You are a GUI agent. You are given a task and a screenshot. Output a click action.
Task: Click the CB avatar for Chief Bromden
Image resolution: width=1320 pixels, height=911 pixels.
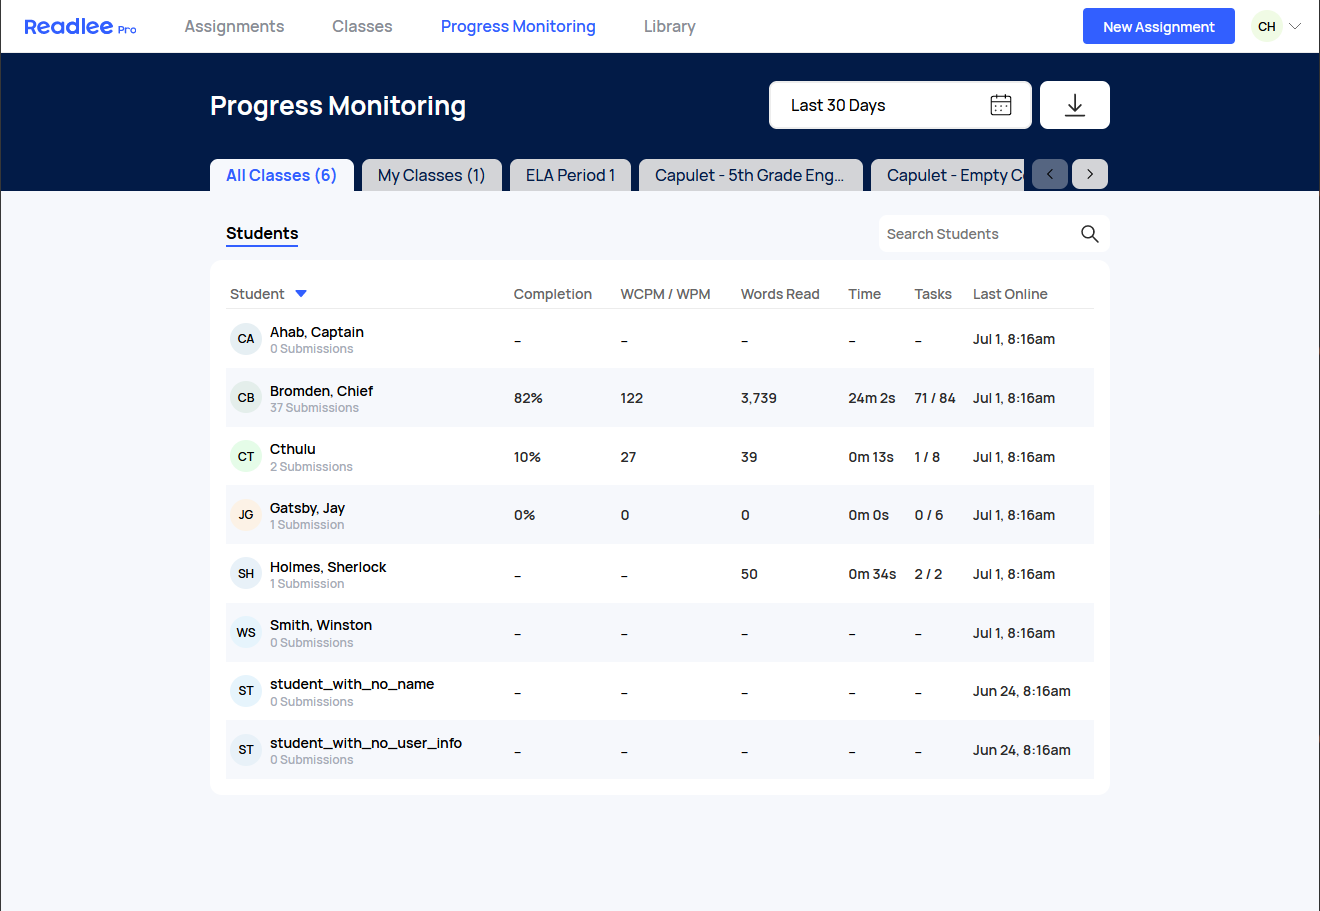(x=246, y=398)
